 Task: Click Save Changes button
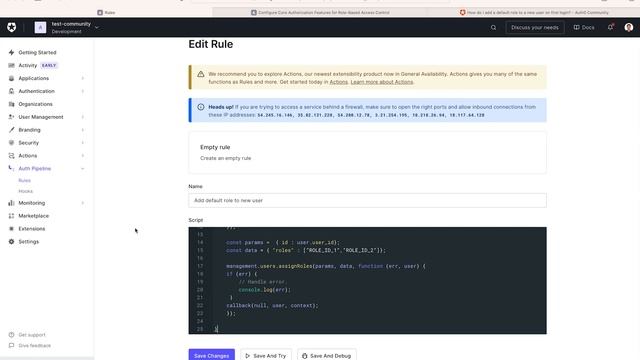[211, 355]
